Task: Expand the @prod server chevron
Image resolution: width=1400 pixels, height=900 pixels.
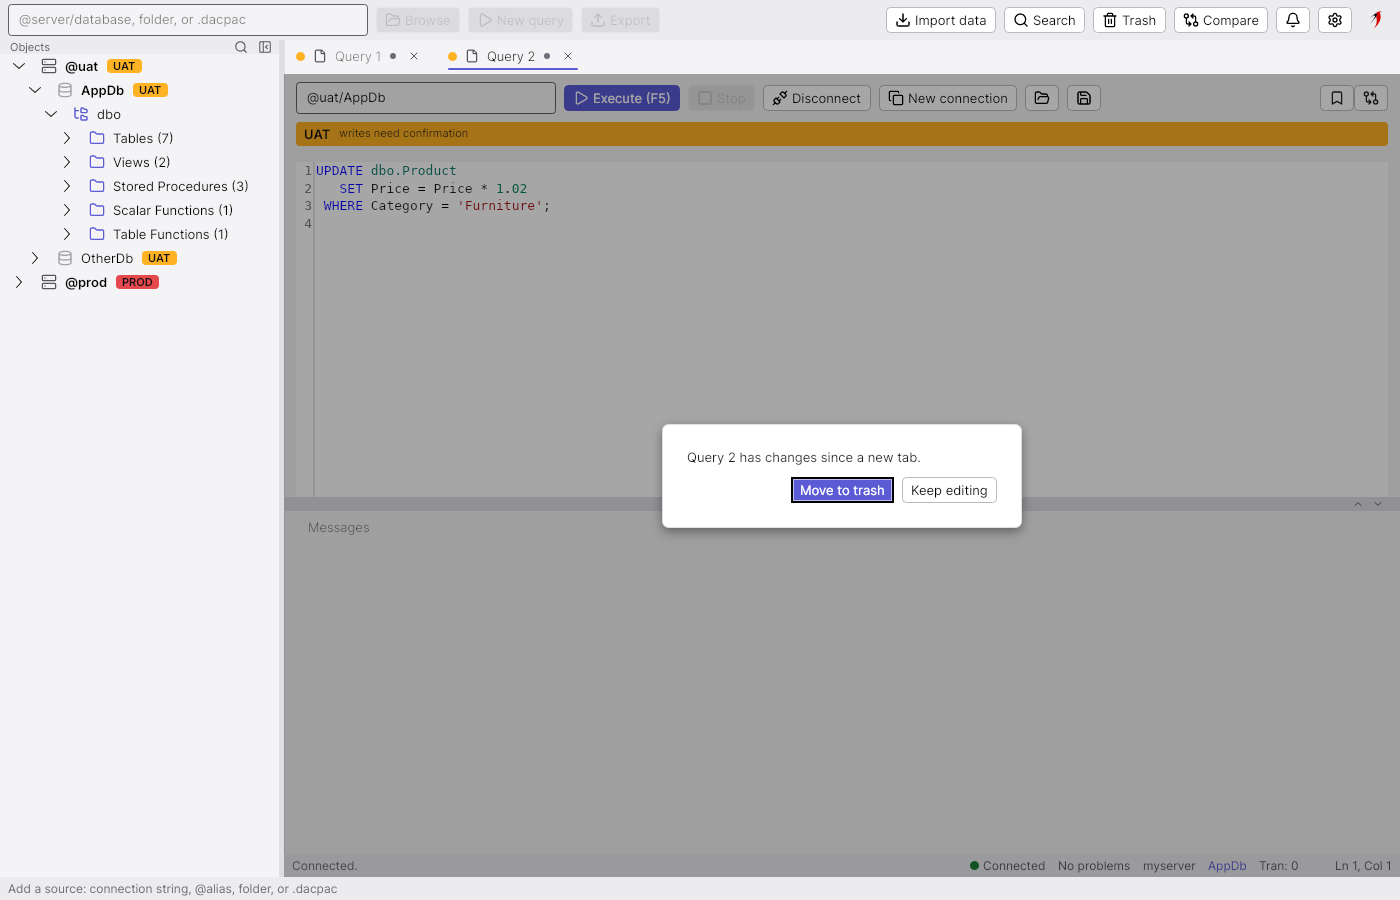Action: click(x=19, y=282)
